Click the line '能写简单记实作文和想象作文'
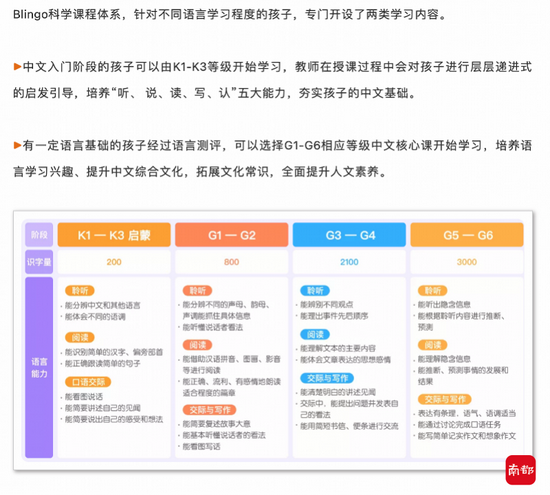Image resolution: width=550 pixels, height=495 pixels. point(467,436)
